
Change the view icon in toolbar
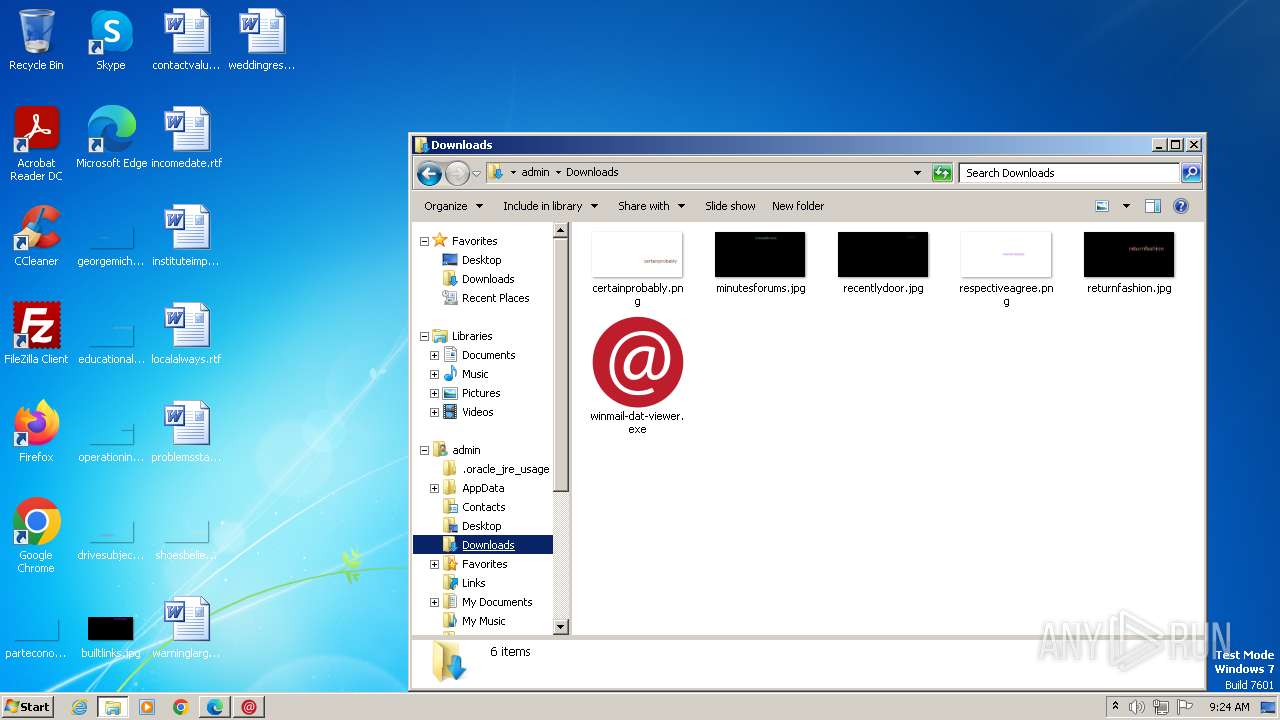point(1102,206)
